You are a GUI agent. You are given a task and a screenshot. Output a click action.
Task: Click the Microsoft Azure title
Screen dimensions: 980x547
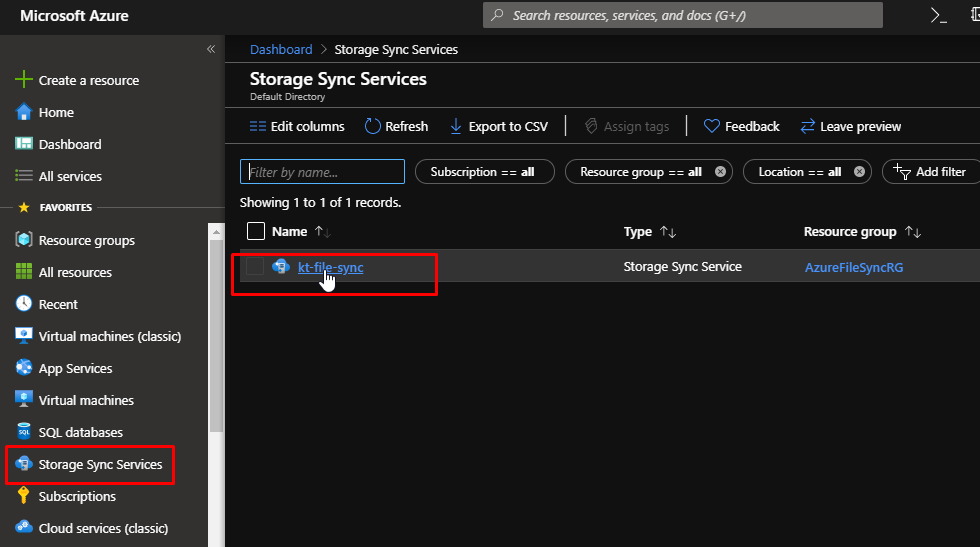74,16
